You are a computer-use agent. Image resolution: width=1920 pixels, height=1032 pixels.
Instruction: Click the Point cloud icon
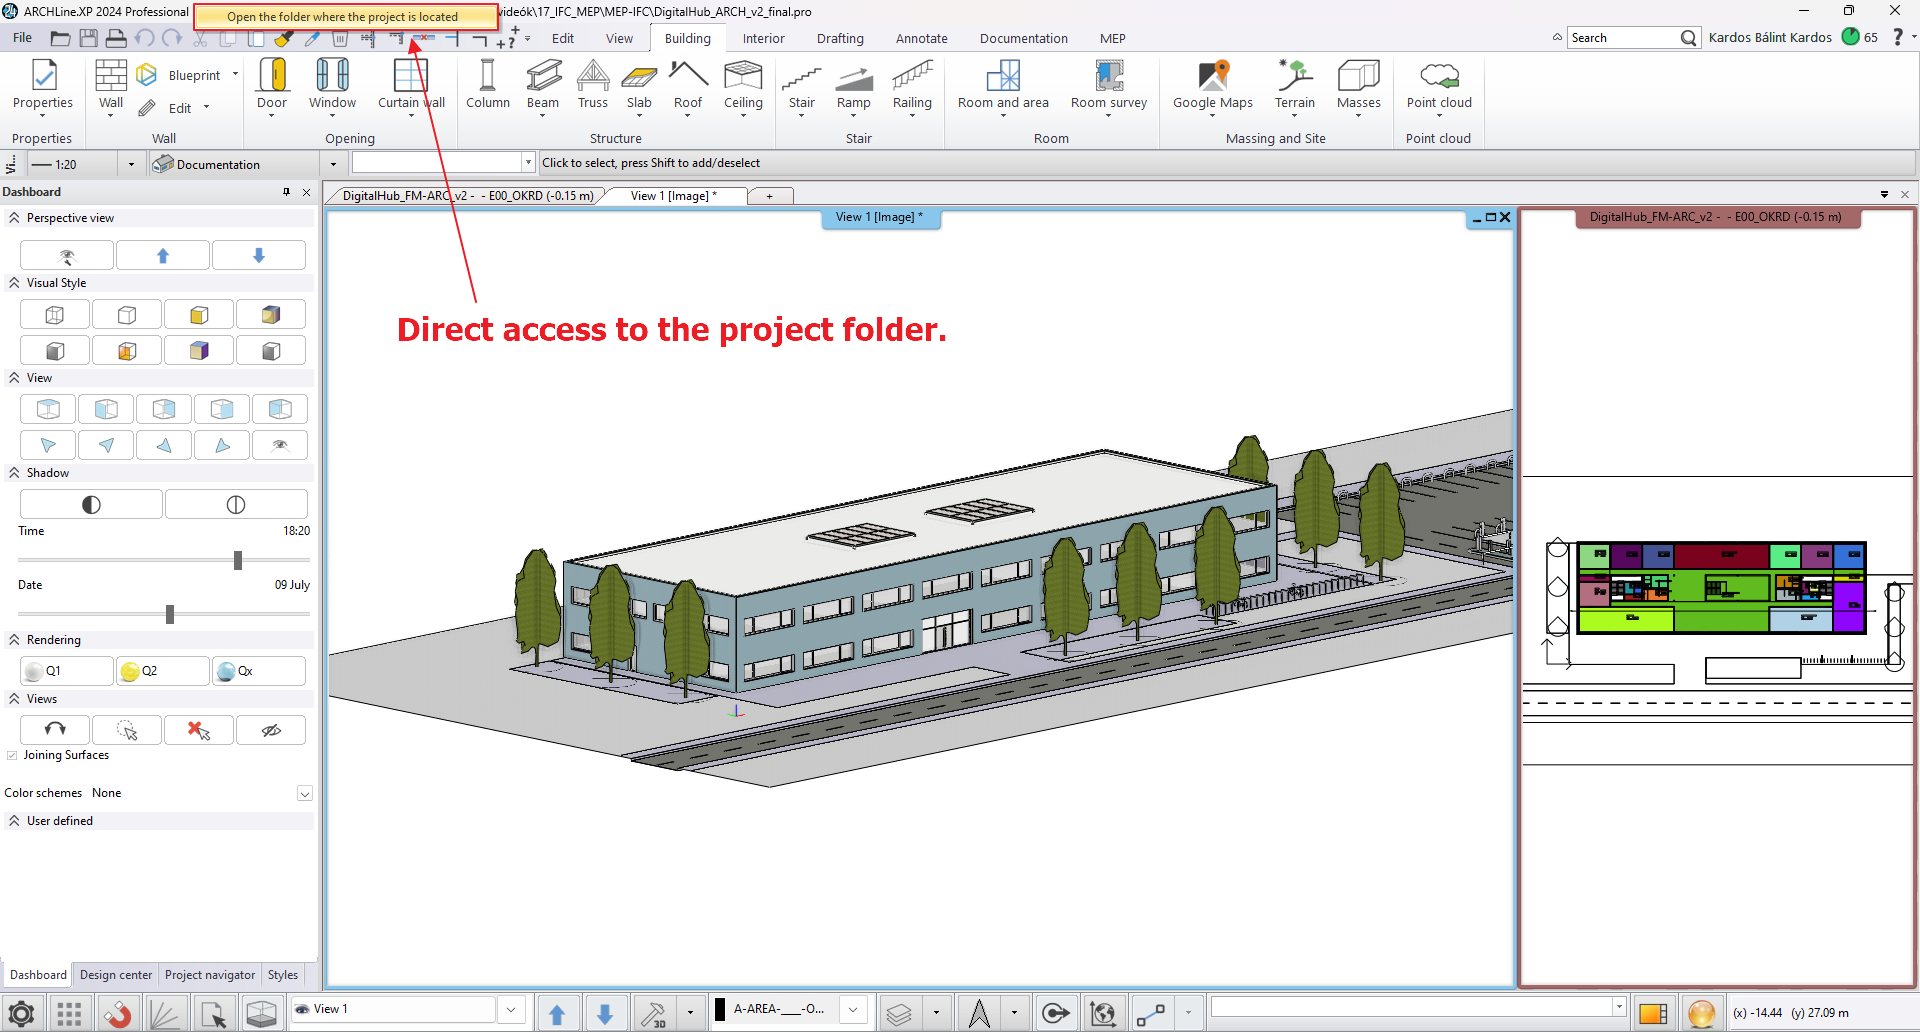pyautogui.click(x=1439, y=77)
